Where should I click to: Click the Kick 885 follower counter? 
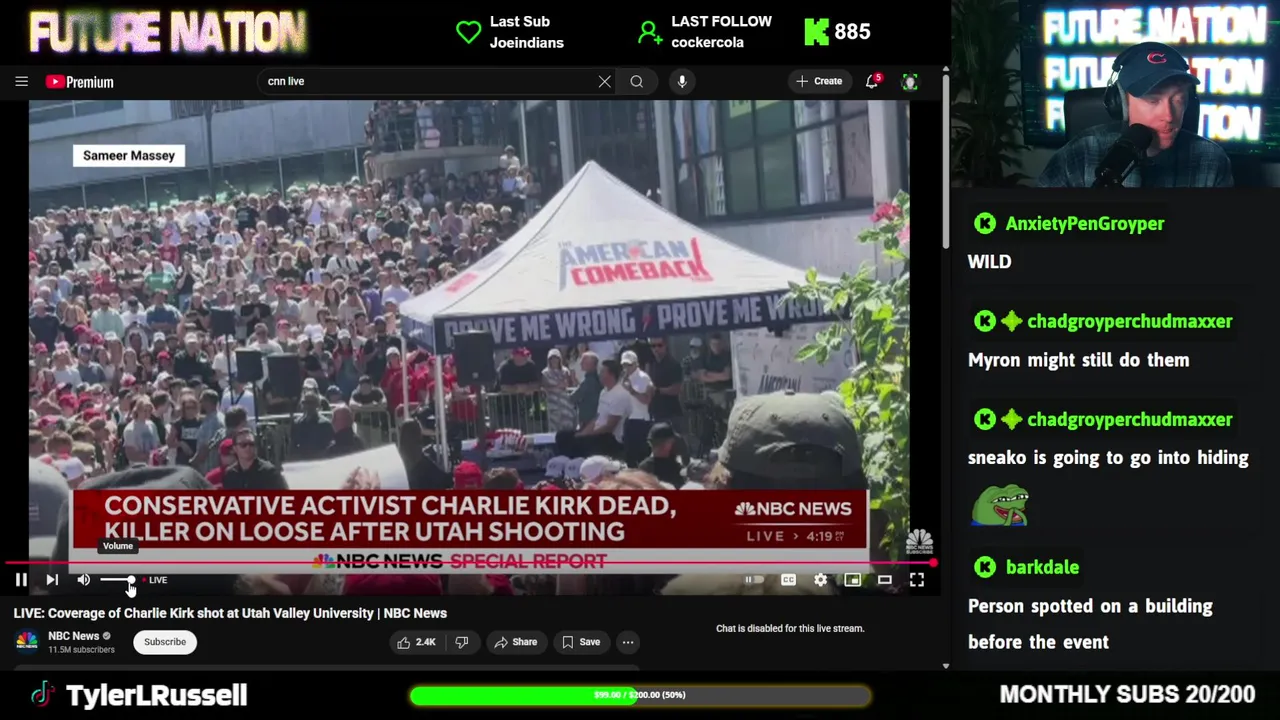point(838,32)
